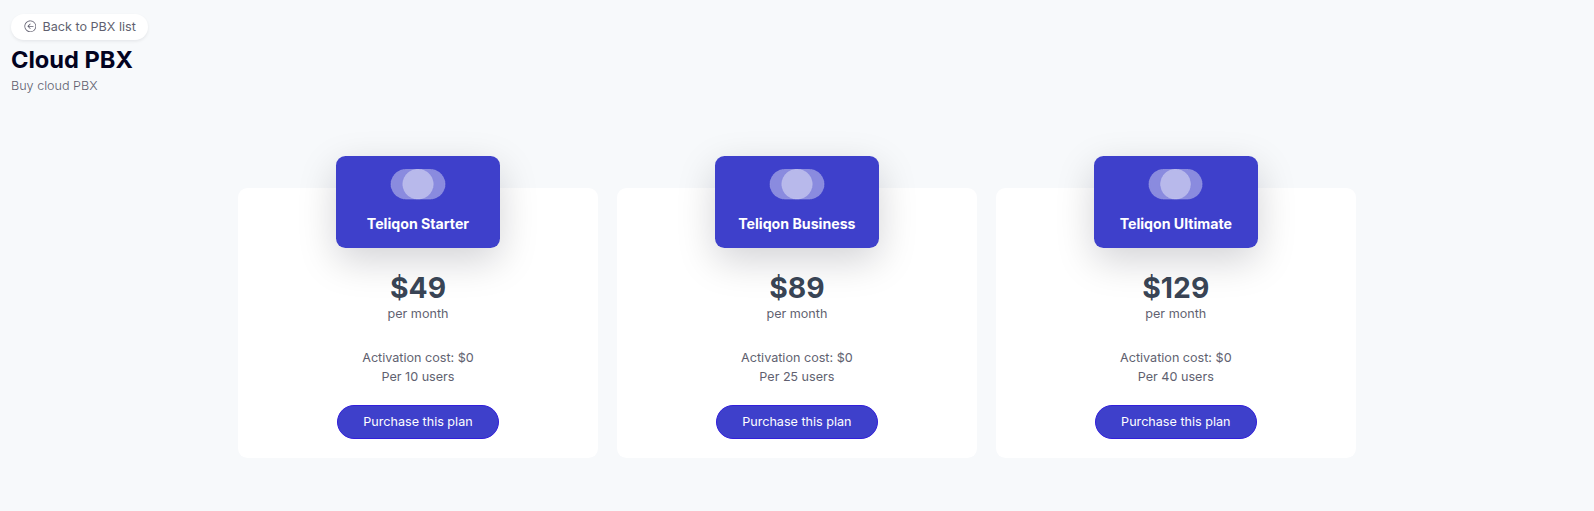Purchase the Teliqon Starter plan
1594x511 pixels.
418,422
